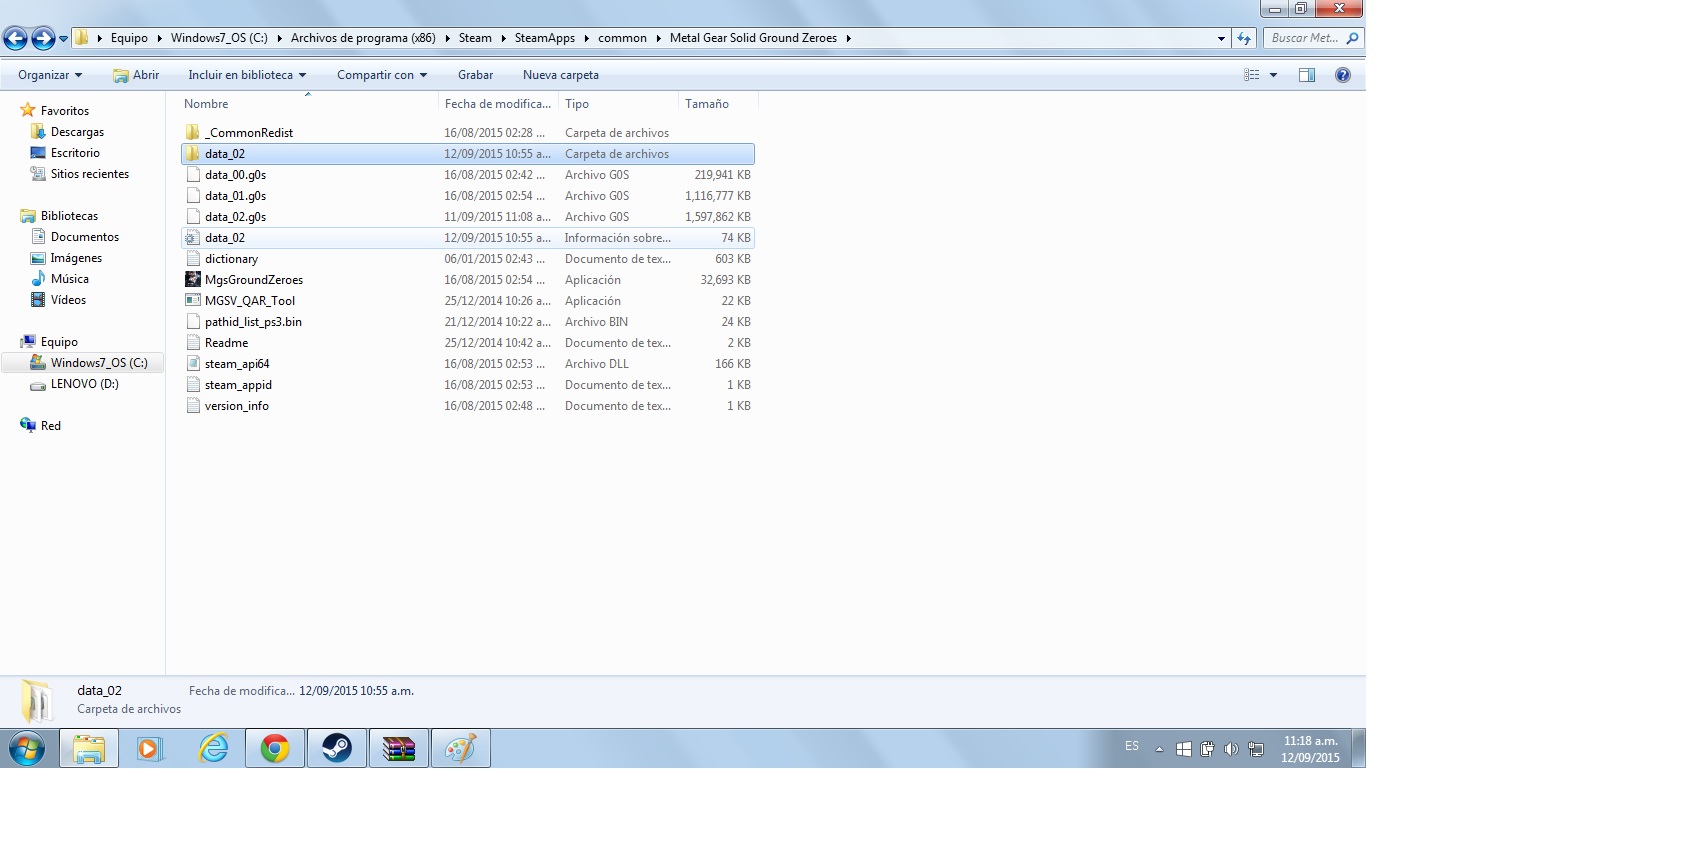
Task: Click the Back navigation arrow button
Action: [x=15, y=39]
